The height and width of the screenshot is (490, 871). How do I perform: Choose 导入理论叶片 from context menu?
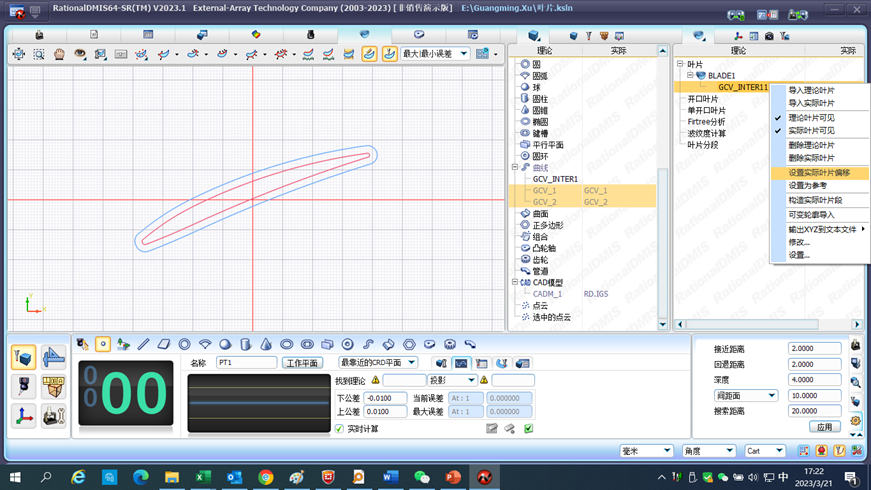811,90
